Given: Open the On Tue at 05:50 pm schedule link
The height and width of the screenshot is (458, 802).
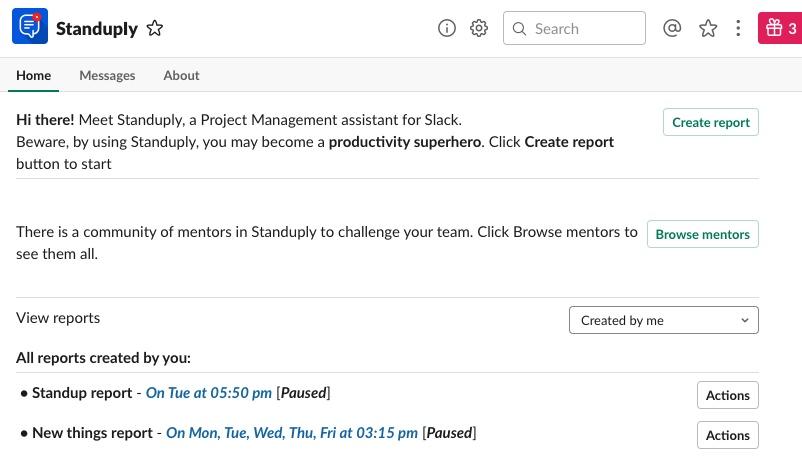Looking at the screenshot, I should (x=209, y=393).
